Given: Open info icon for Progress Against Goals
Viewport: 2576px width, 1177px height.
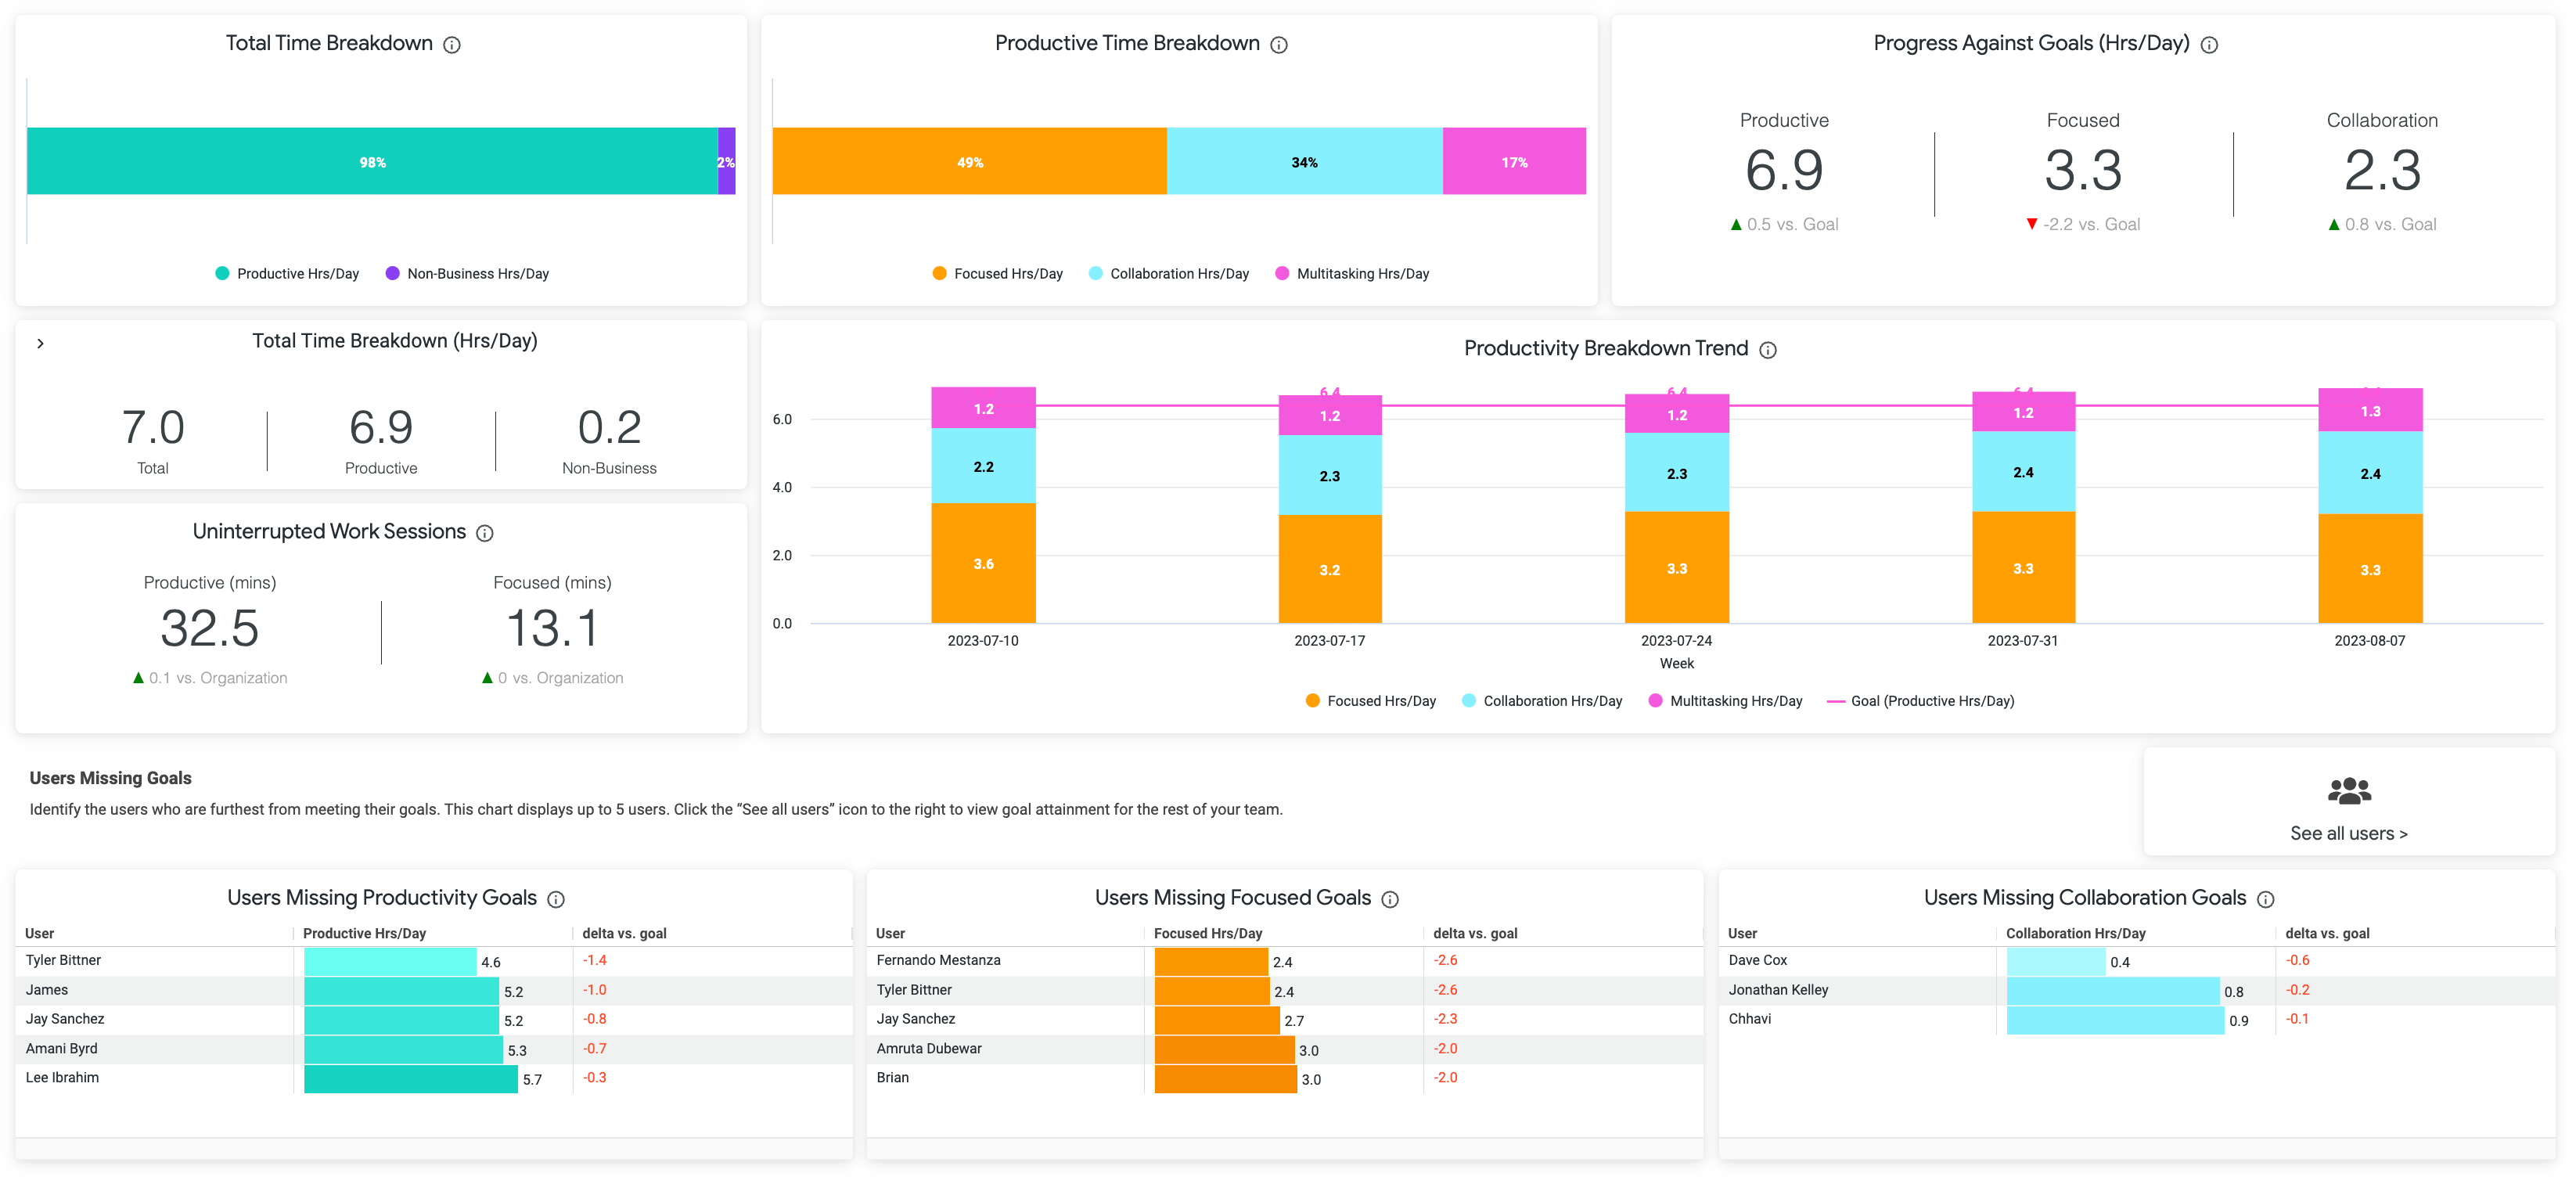Looking at the screenshot, I should pyautogui.click(x=2209, y=45).
